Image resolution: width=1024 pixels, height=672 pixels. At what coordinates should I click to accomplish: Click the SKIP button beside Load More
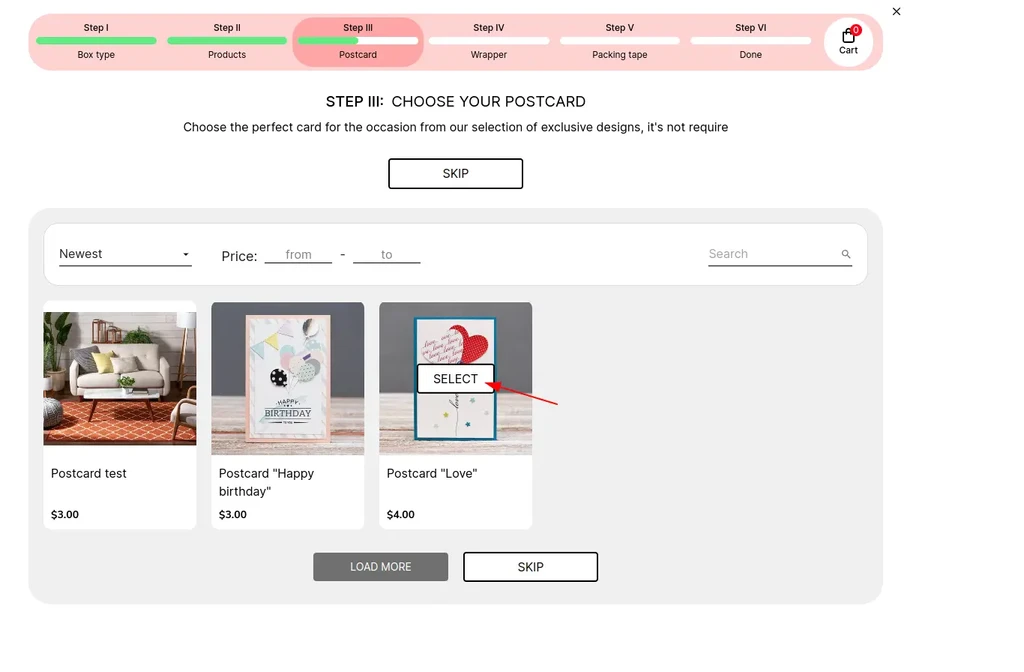pos(530,567)
